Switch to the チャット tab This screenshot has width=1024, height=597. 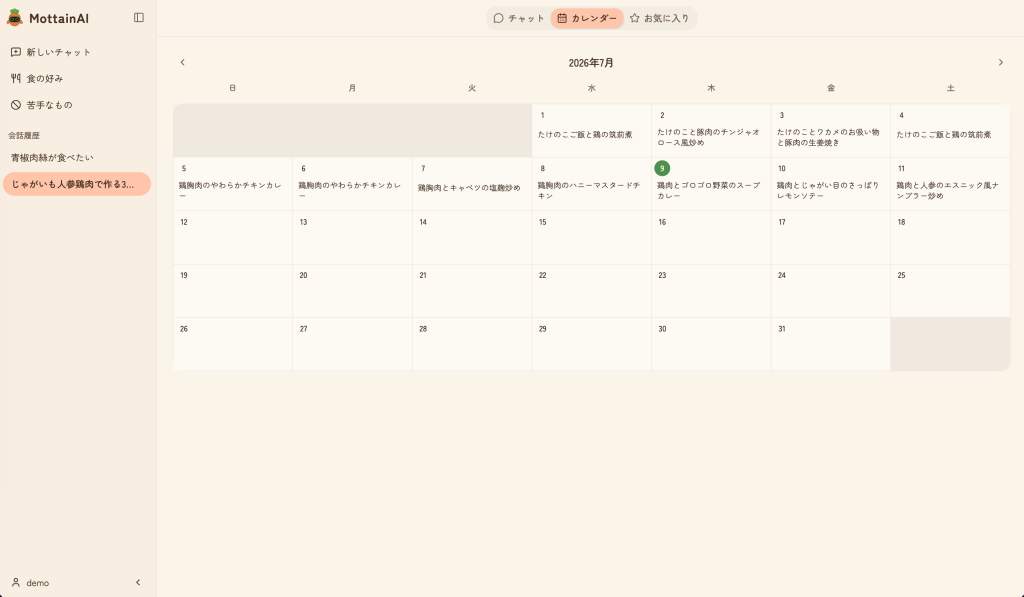pyautogui.click(x=519, y=18)
